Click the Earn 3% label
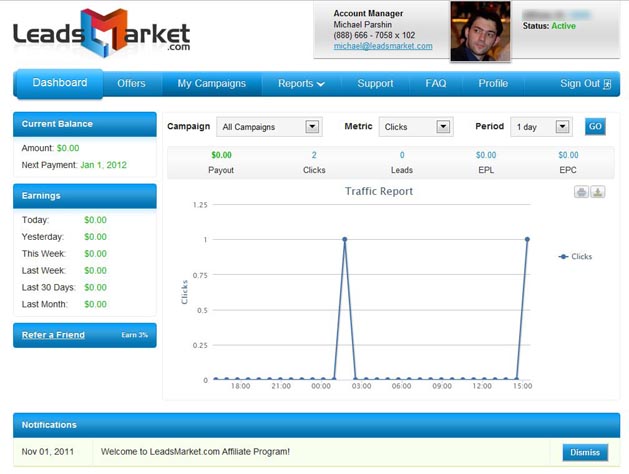The width and height of the screenshot is (629, 474). click(135, 335)
